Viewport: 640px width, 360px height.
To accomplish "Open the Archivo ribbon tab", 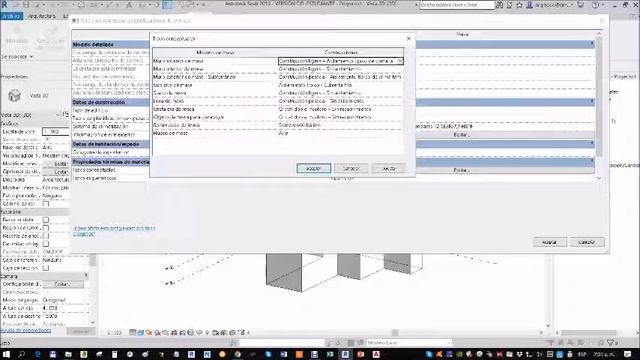I will [x=12, y=16].
